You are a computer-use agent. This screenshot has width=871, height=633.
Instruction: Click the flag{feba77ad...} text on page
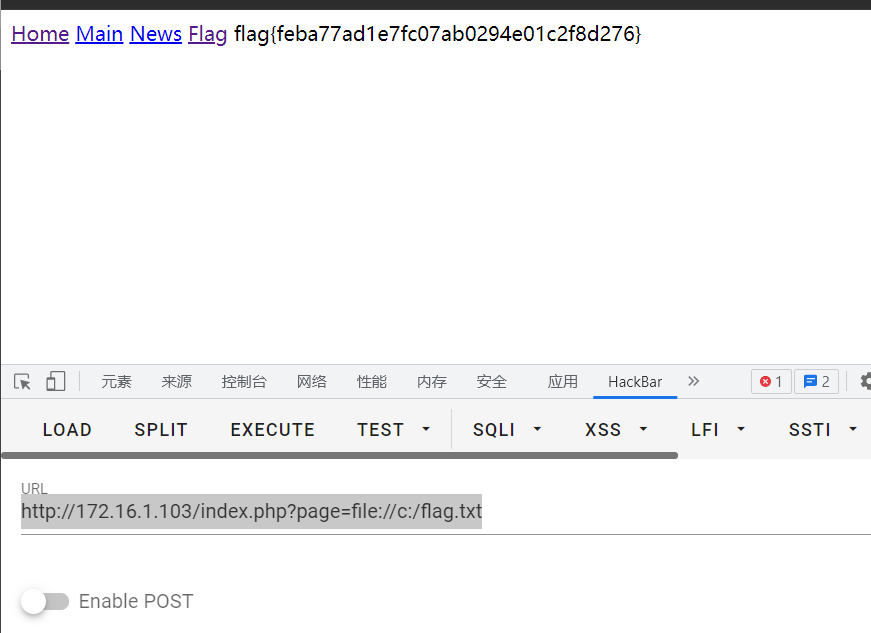[x=437, y=34]
